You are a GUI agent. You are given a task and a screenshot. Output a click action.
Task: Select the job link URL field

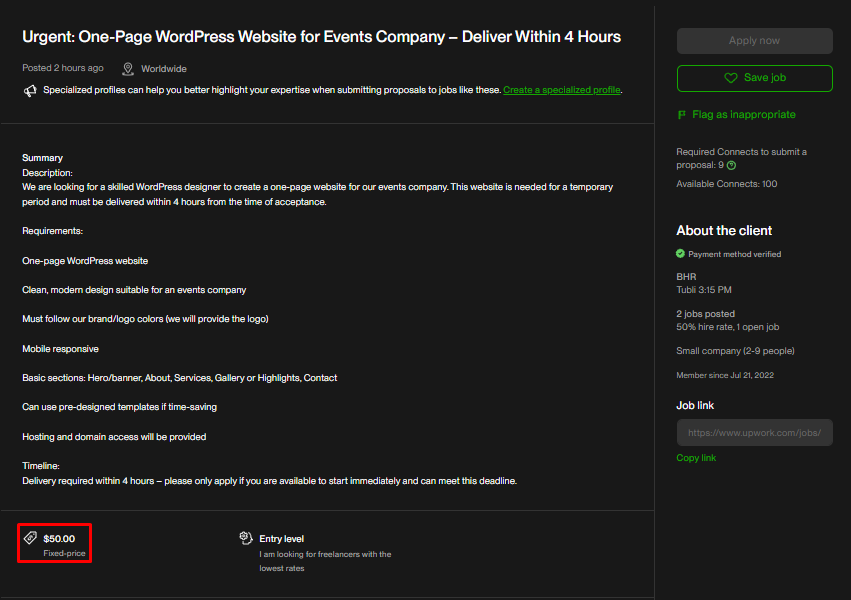pos(754,432)
